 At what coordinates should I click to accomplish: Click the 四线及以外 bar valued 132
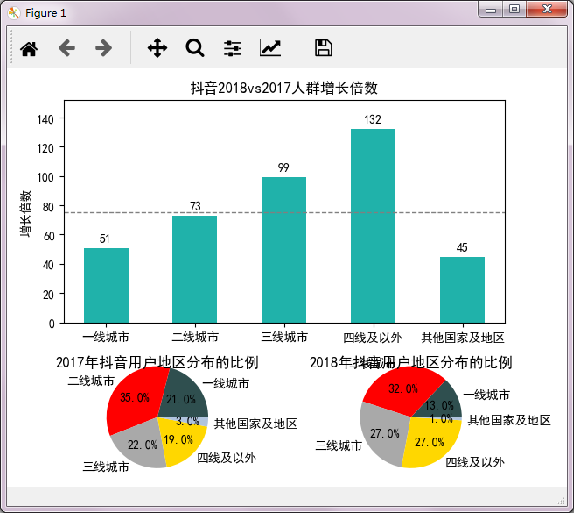point(373,226)
